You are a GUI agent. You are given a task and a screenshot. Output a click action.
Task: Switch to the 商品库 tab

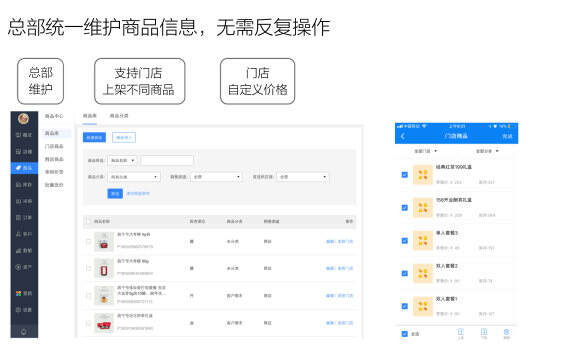click(89, 116)
